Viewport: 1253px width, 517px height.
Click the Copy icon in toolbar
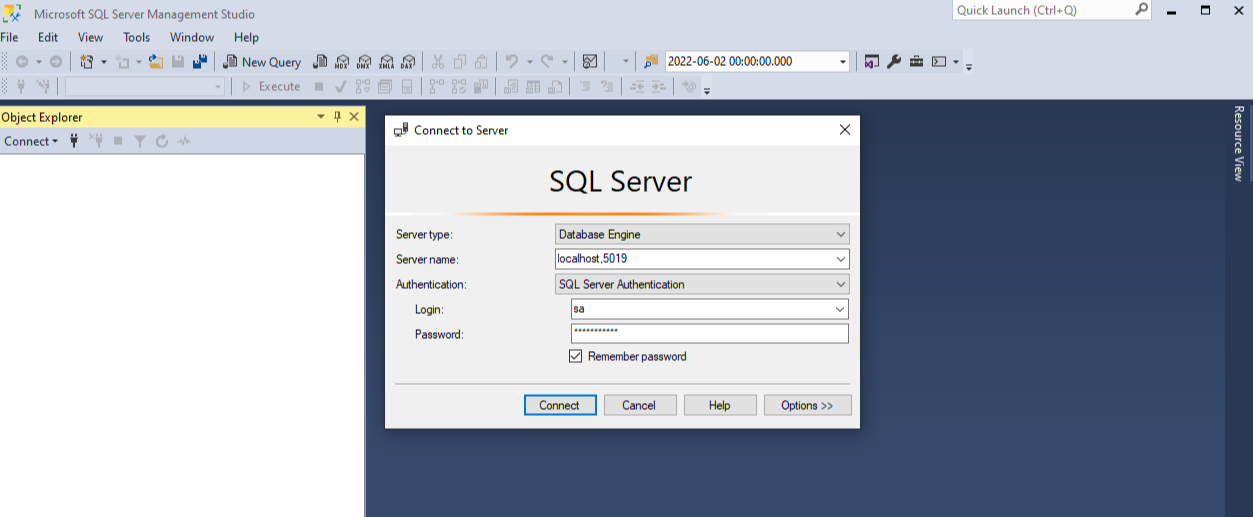pyautogui.click(x=459, y=62)
